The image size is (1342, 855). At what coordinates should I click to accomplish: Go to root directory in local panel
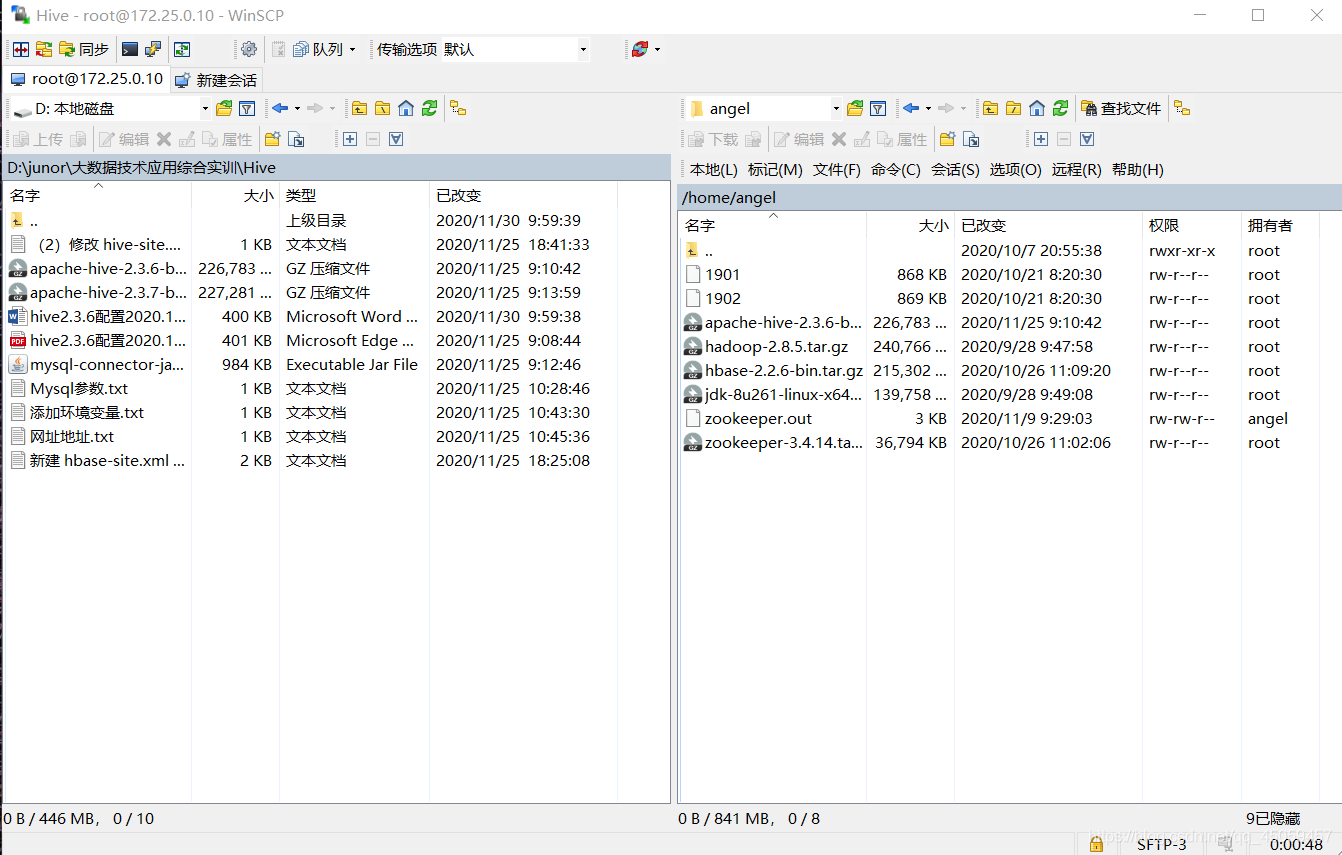tap(382, 108)
